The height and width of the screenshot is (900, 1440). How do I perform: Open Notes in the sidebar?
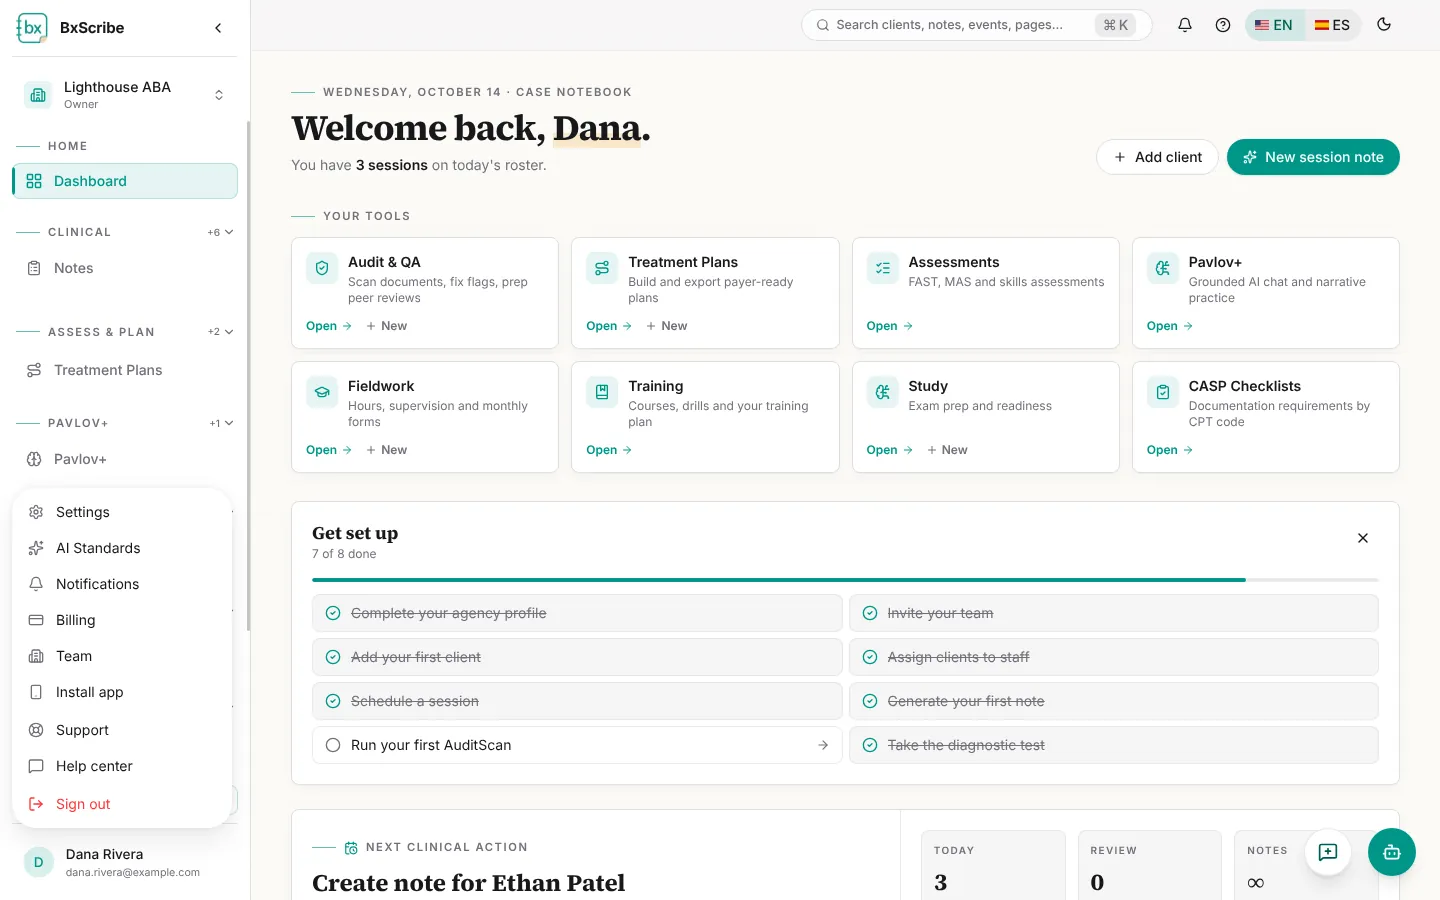125,268
